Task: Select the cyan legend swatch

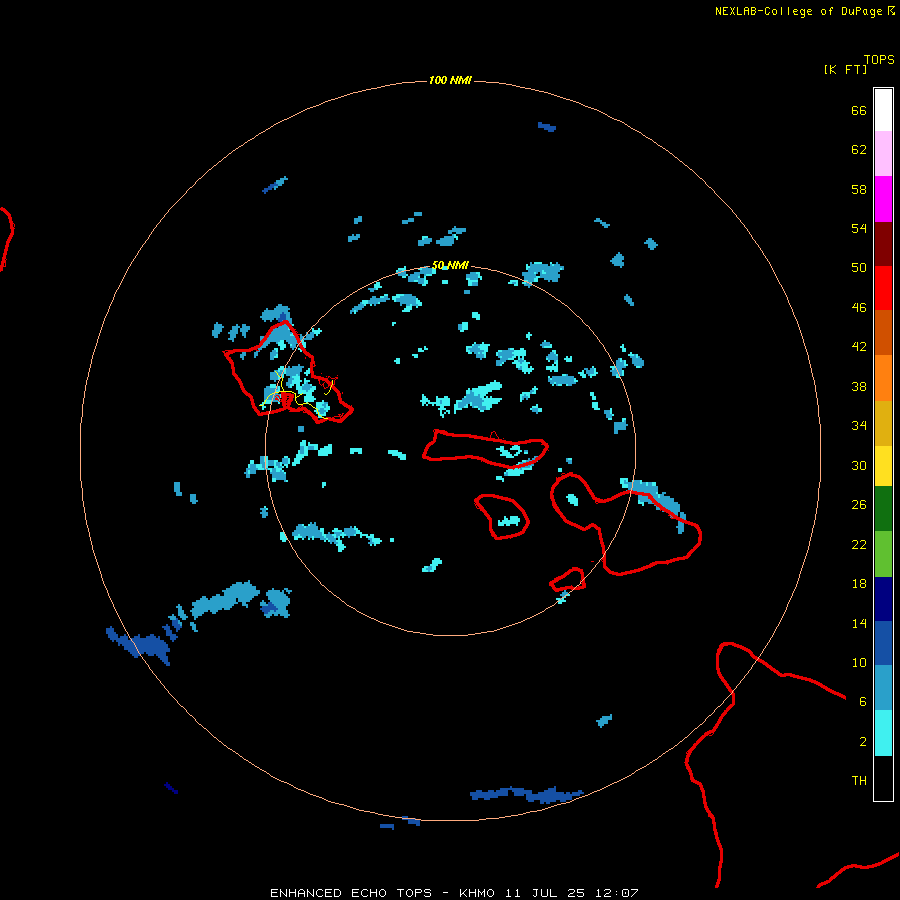Action: tap(883, 733)
